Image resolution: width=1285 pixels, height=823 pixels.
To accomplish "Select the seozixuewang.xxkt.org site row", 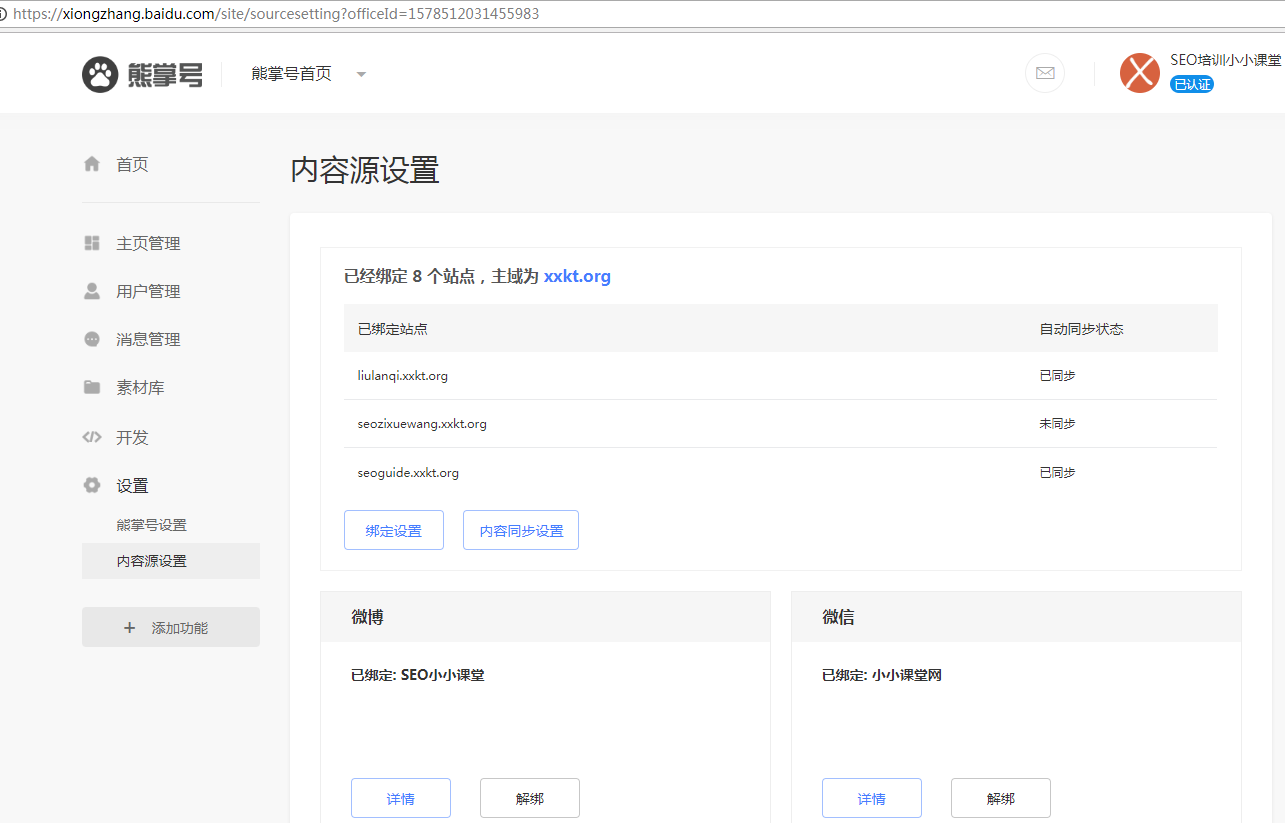I will pyautogui.click(x=781, y=424).
